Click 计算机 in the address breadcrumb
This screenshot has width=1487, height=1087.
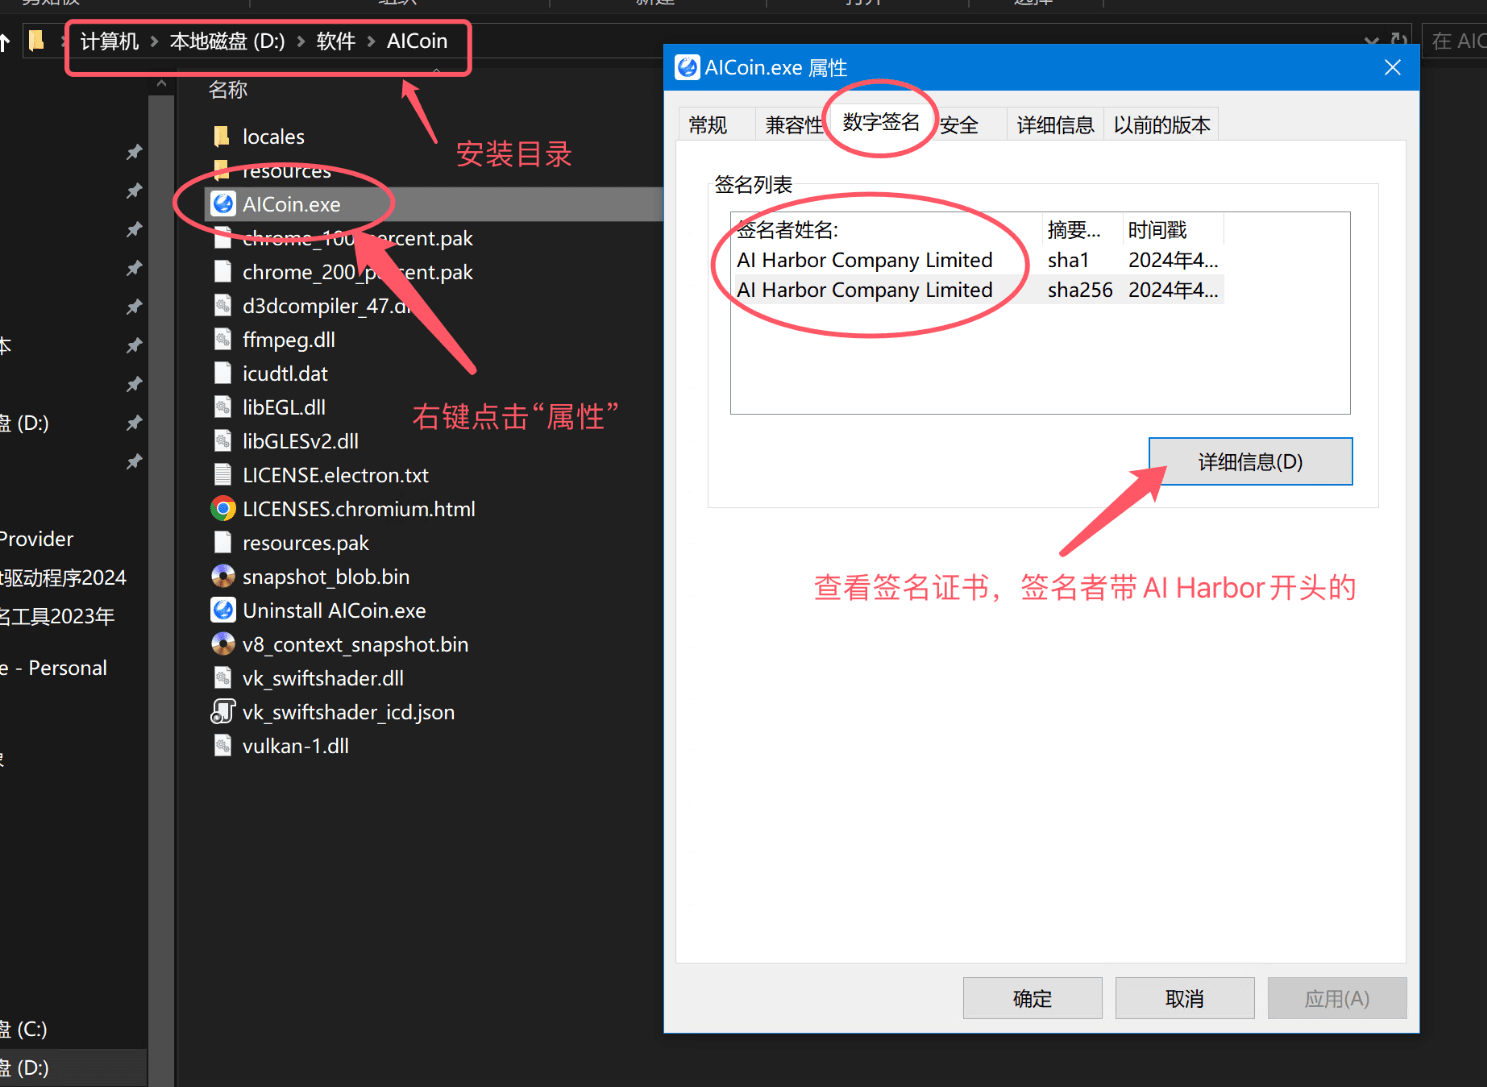(x=109, y=41)
